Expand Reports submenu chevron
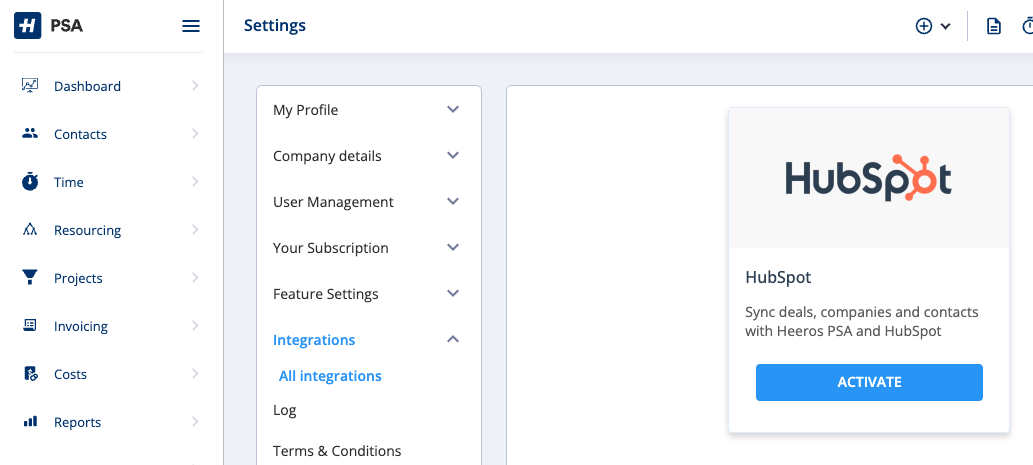The image size is (1033, 465). 195,422
